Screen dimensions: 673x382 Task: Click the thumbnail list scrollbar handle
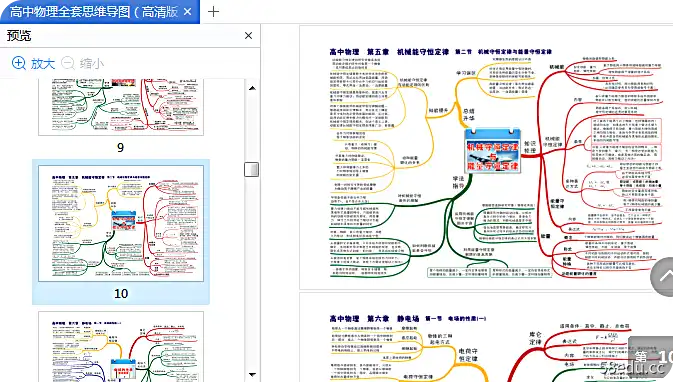[252, 169]
